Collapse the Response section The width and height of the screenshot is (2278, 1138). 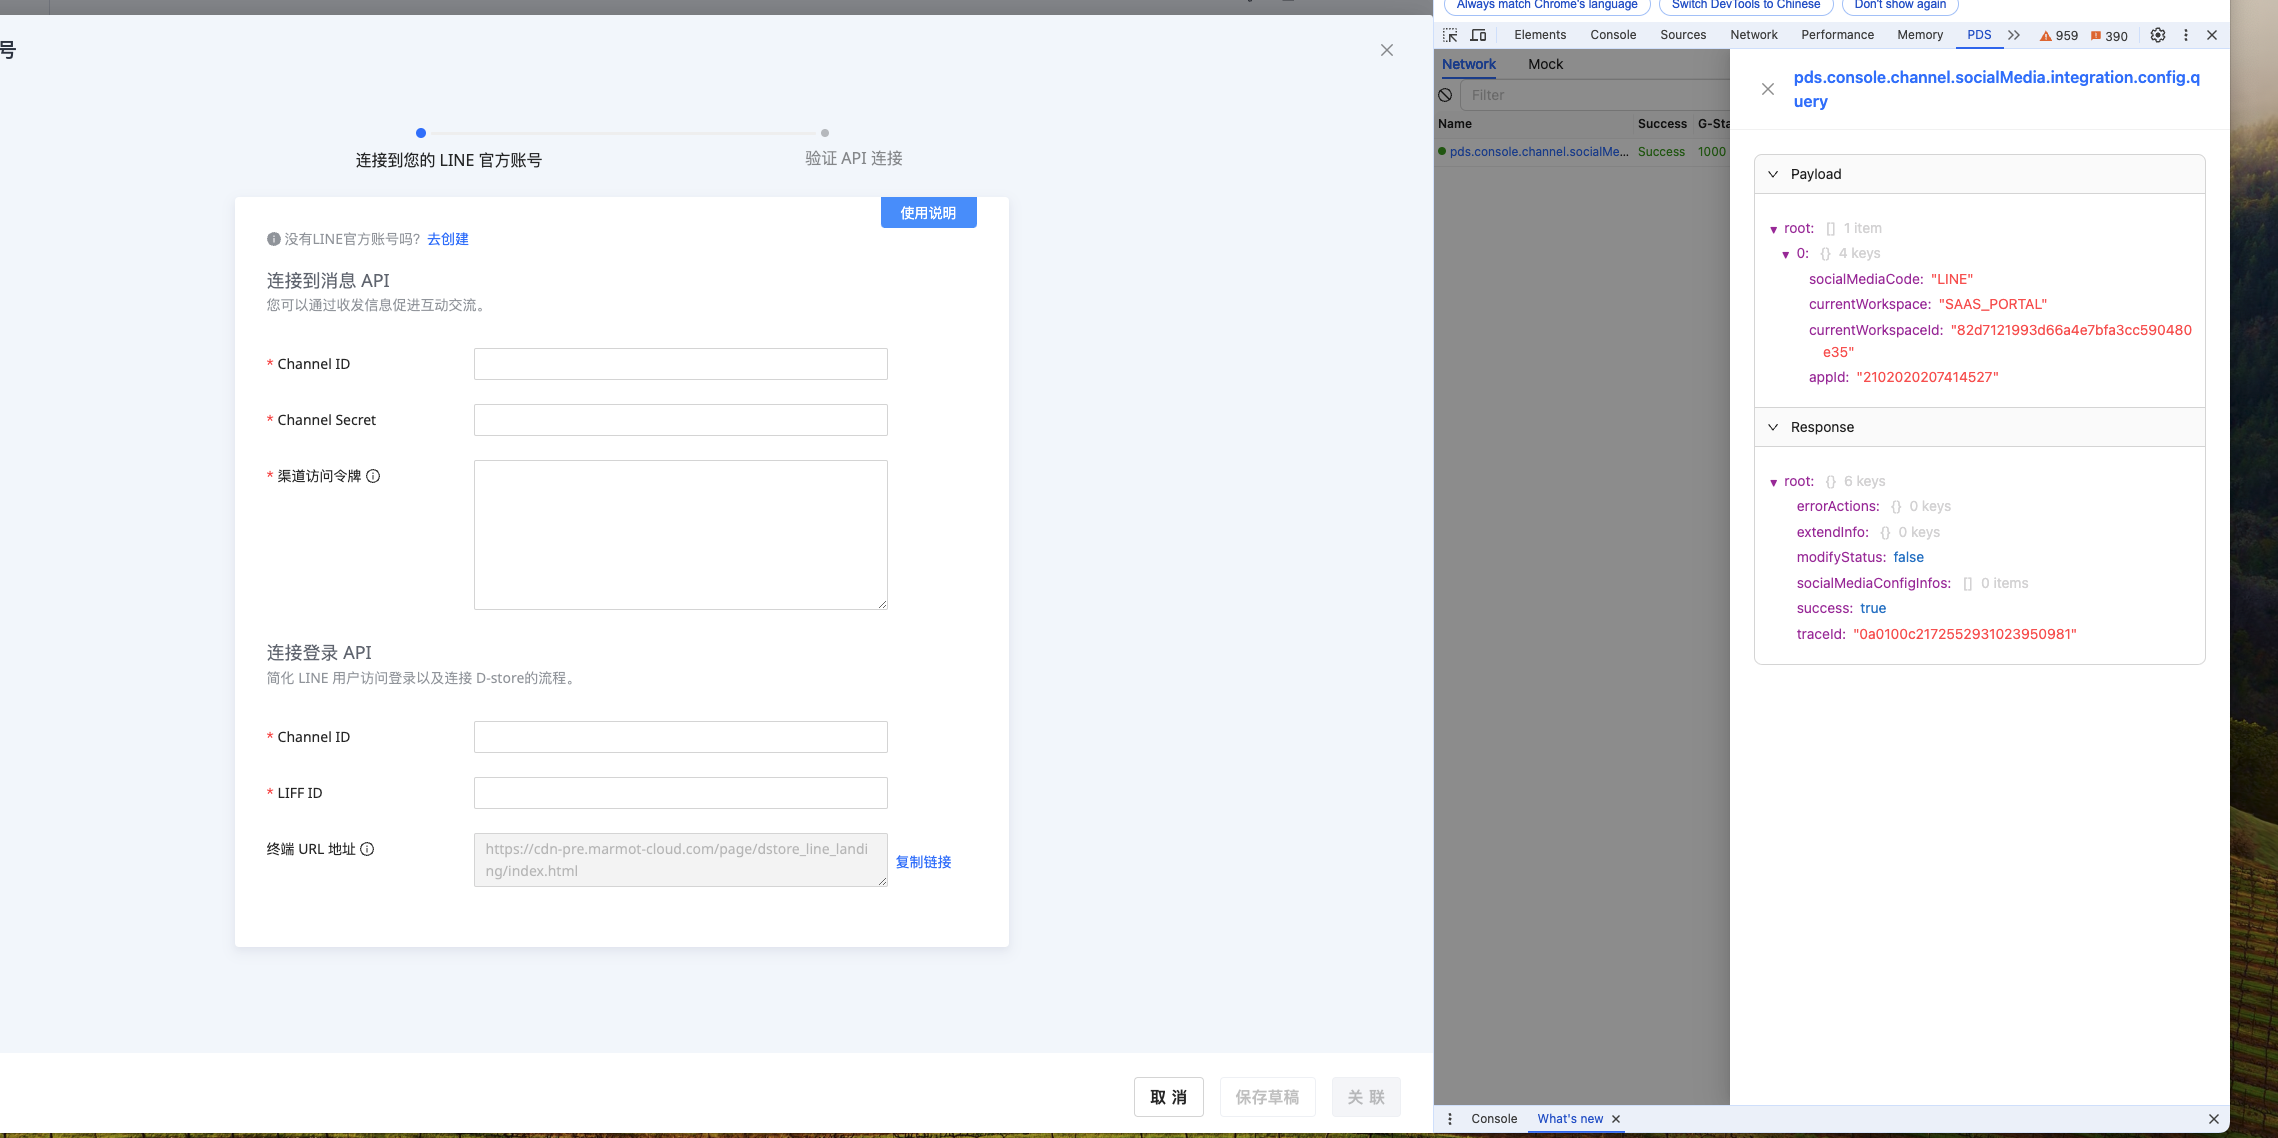pyautogui.click(x=1773, y=427)
